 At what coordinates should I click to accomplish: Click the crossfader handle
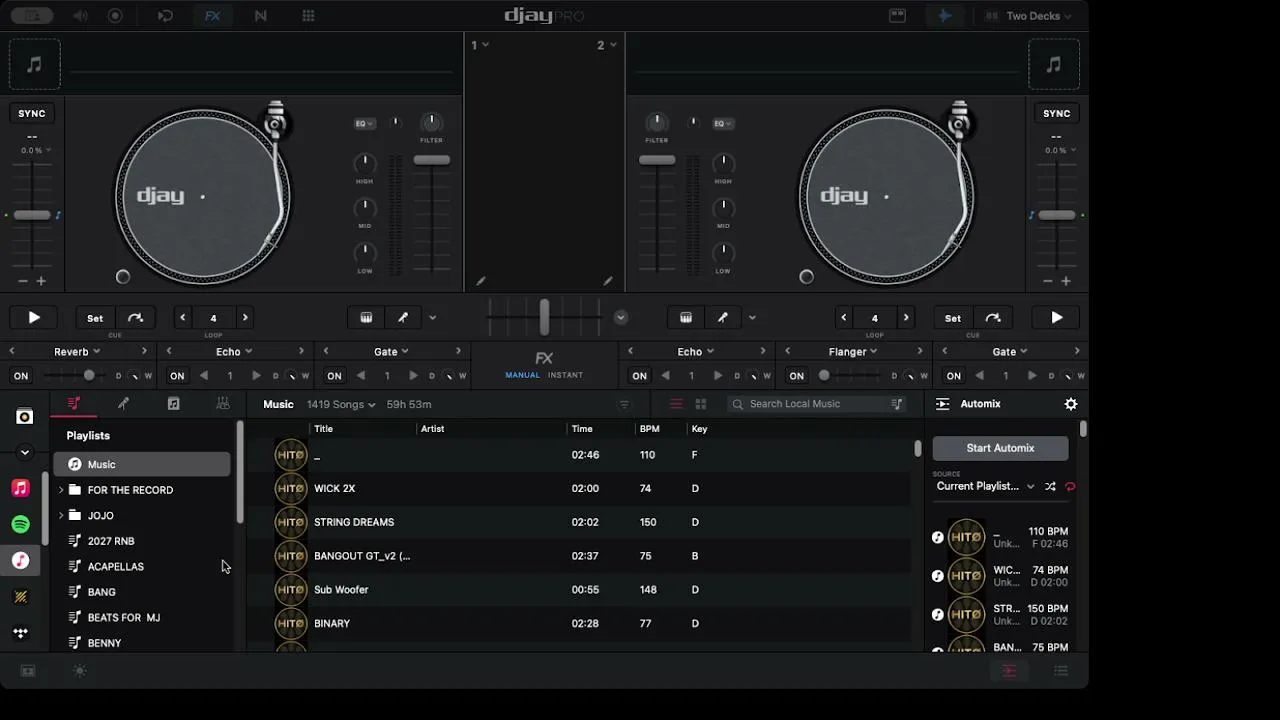pyautogui.click(x=544, y=317)
